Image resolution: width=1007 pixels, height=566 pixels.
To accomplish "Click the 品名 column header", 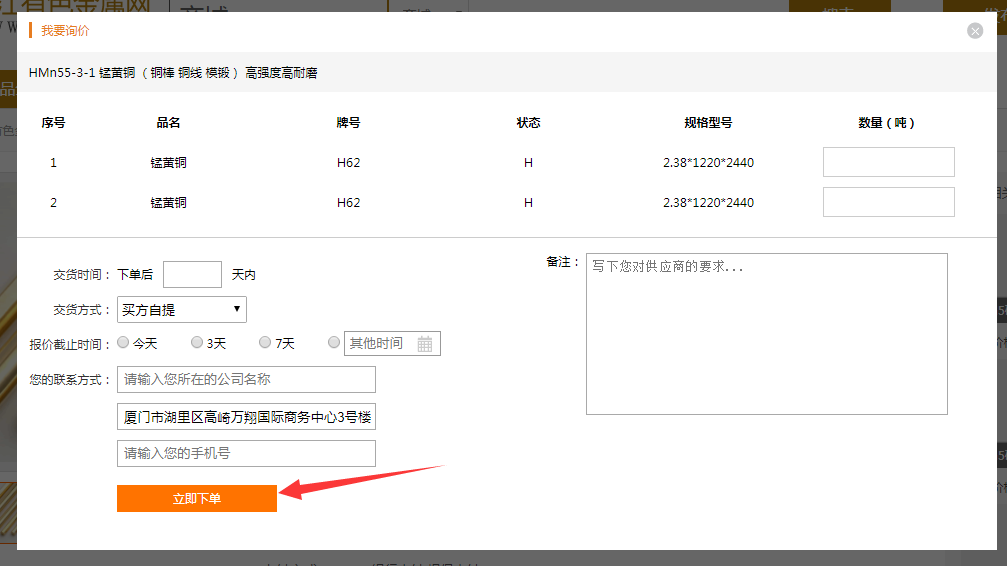I will click(168, 123).
